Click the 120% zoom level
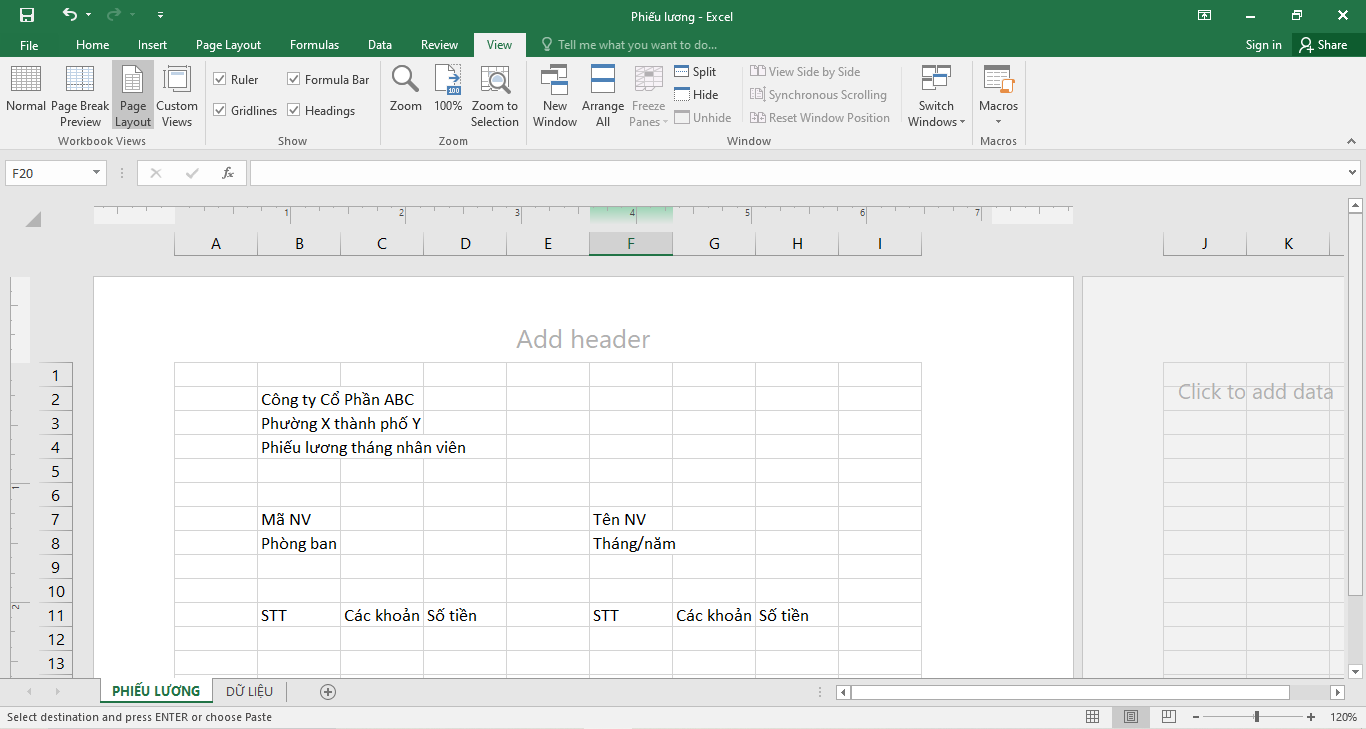Screen dimensions: 1366x729 point(1342,717)
